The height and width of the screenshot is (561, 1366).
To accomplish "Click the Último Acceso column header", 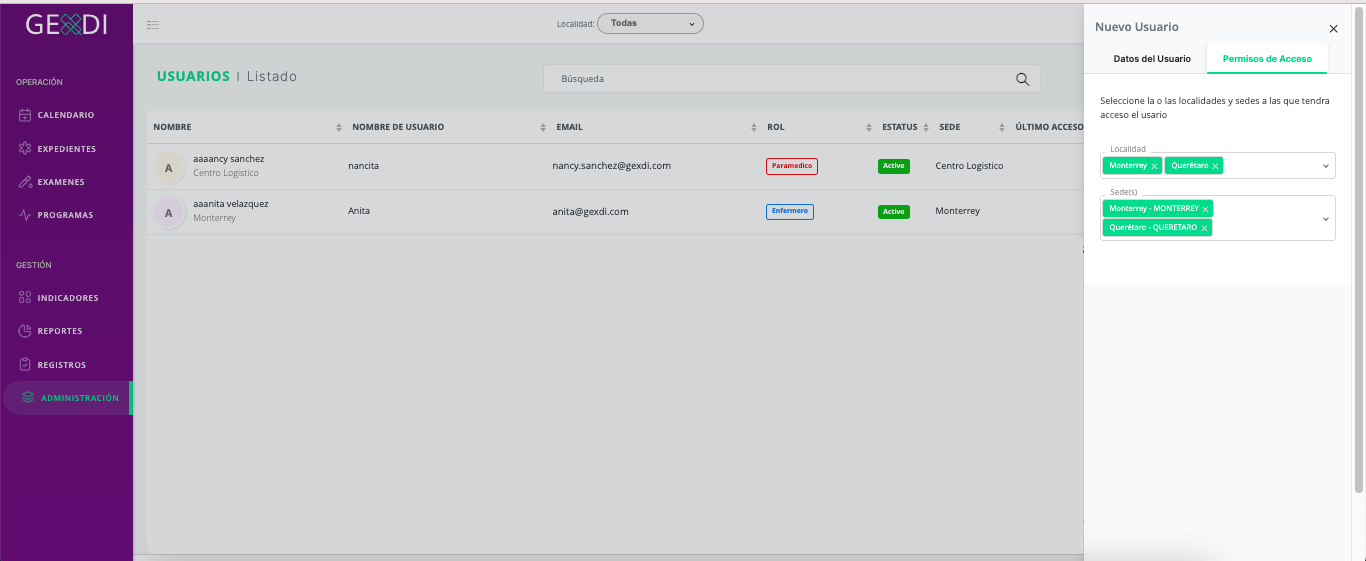I will (1047, 127).
